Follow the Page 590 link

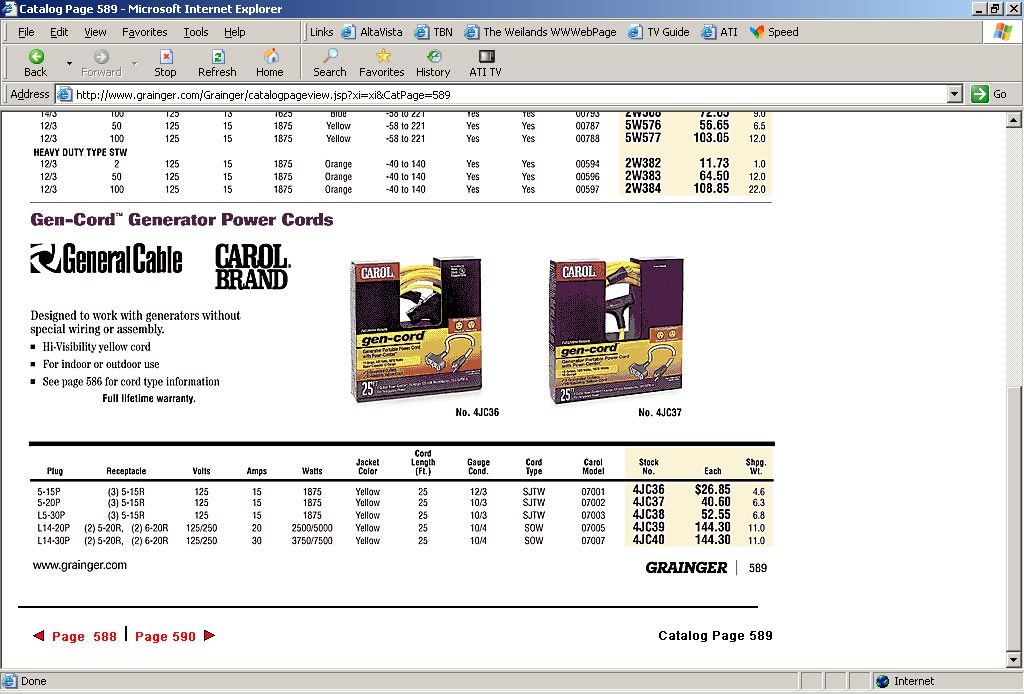[165, 636]
